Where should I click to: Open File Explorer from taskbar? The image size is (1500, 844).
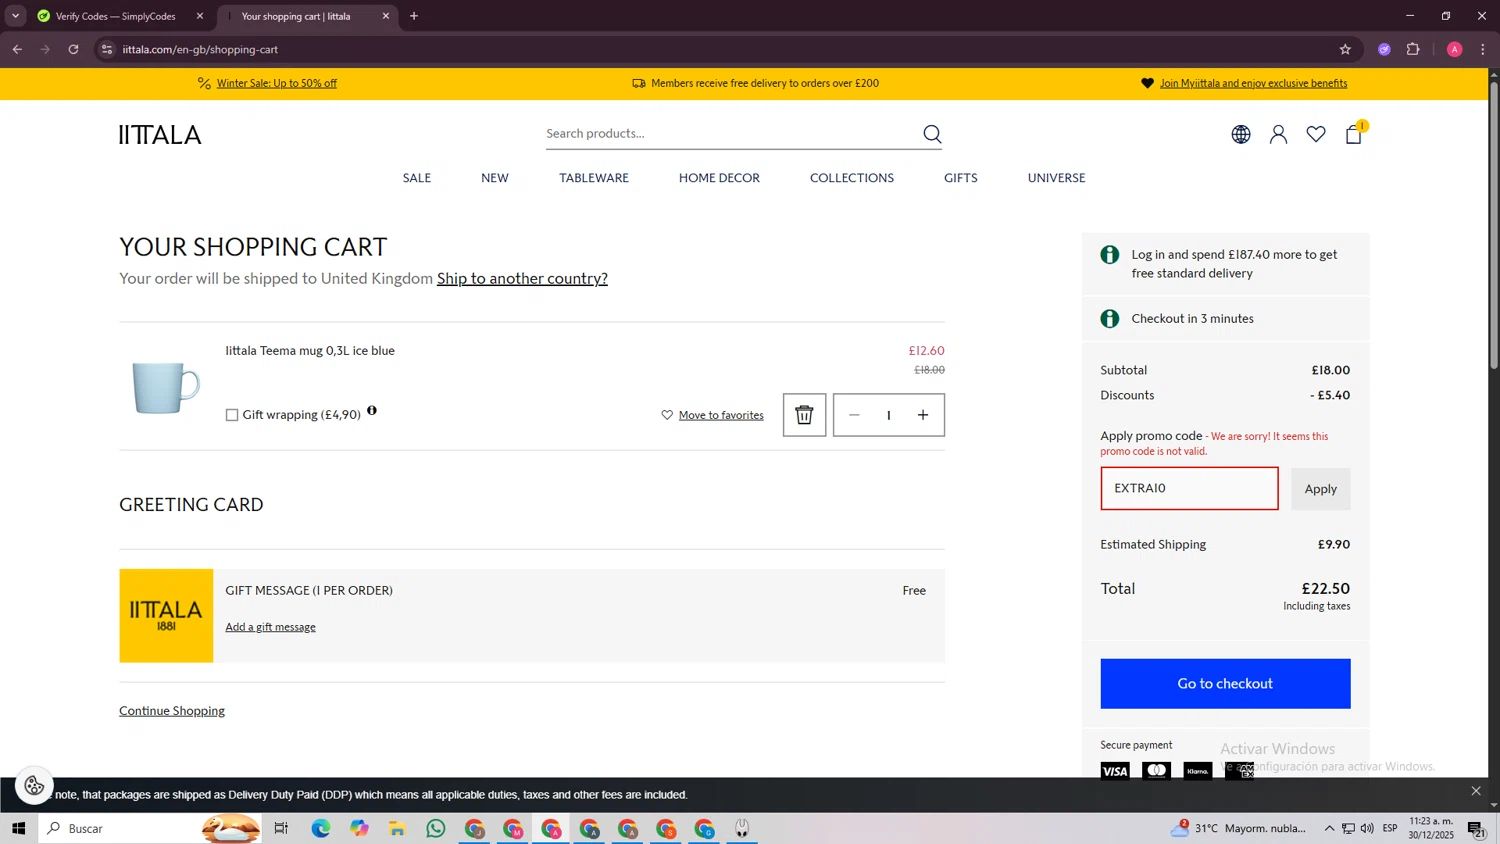pyautogui.click(x=397, y=829)
